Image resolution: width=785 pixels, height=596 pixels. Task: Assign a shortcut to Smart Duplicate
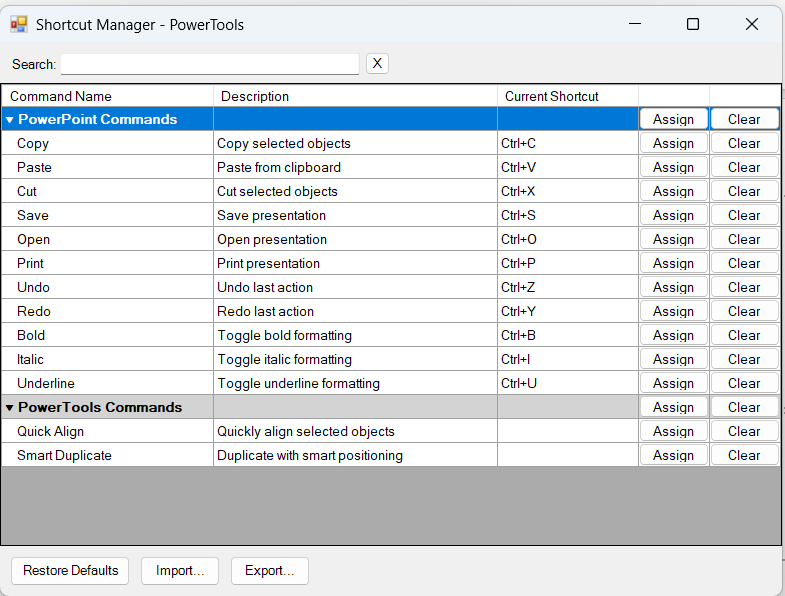point(673,455)
